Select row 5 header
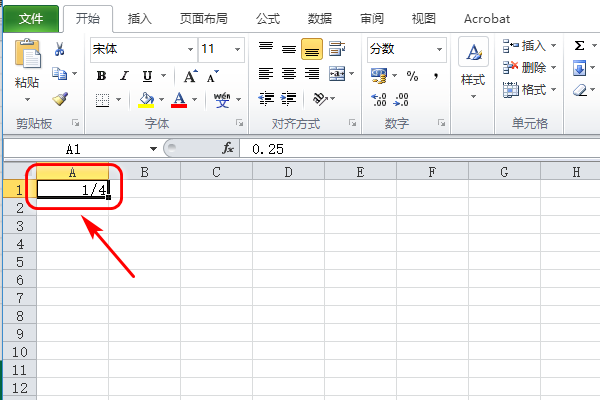The width and height of the screenshot is (600, 400). point(20,262)
